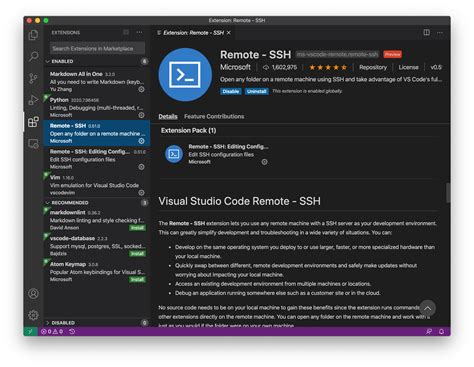Viewport: 474px width, 367px height.
Task: Open errors and warnings in status bar
Action: pos(52,331)
